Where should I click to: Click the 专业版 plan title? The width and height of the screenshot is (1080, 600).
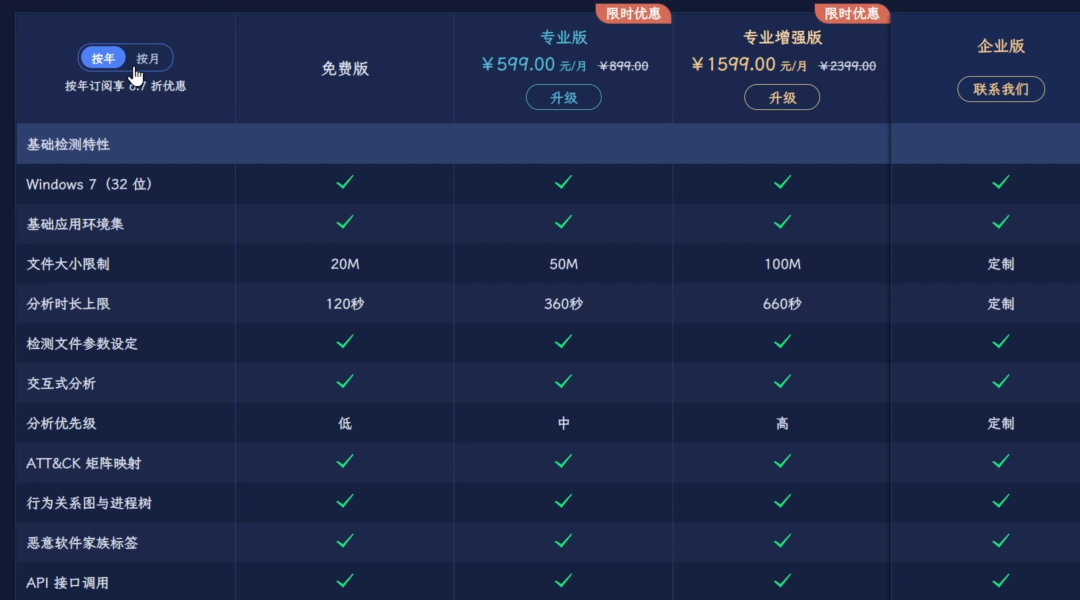click(x=563, y=37)
